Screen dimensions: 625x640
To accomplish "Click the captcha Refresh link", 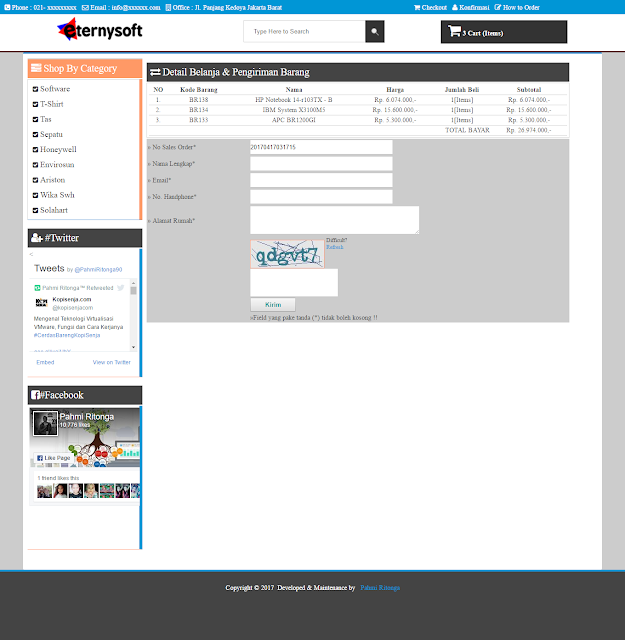I will tap(334, 247).
